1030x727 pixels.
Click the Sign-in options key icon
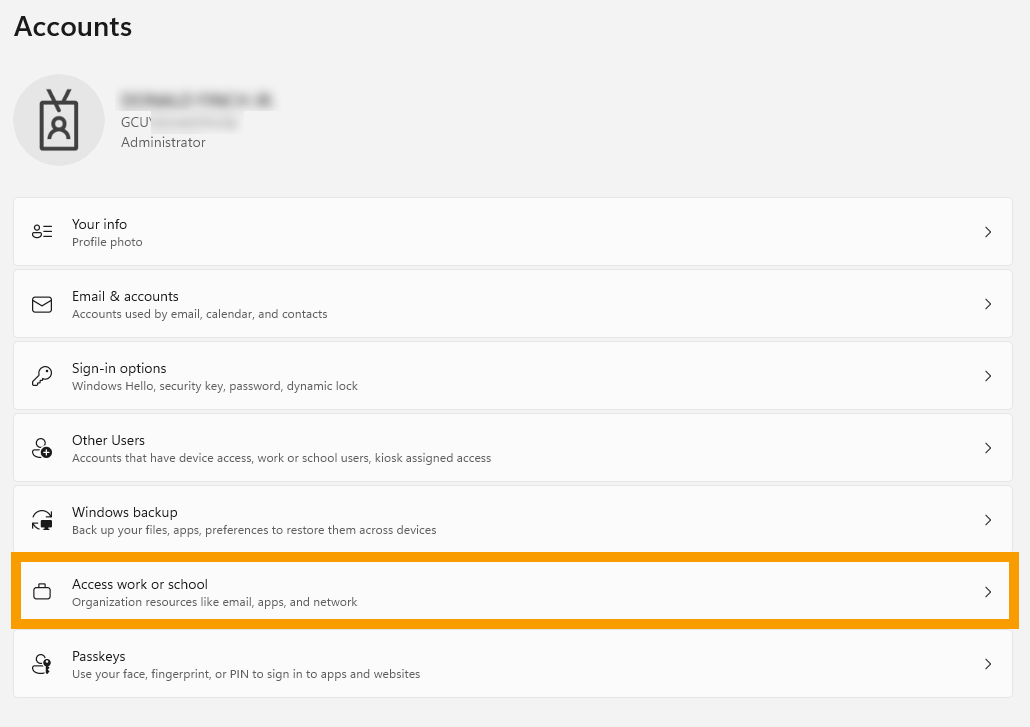click(x=42, y=376)
